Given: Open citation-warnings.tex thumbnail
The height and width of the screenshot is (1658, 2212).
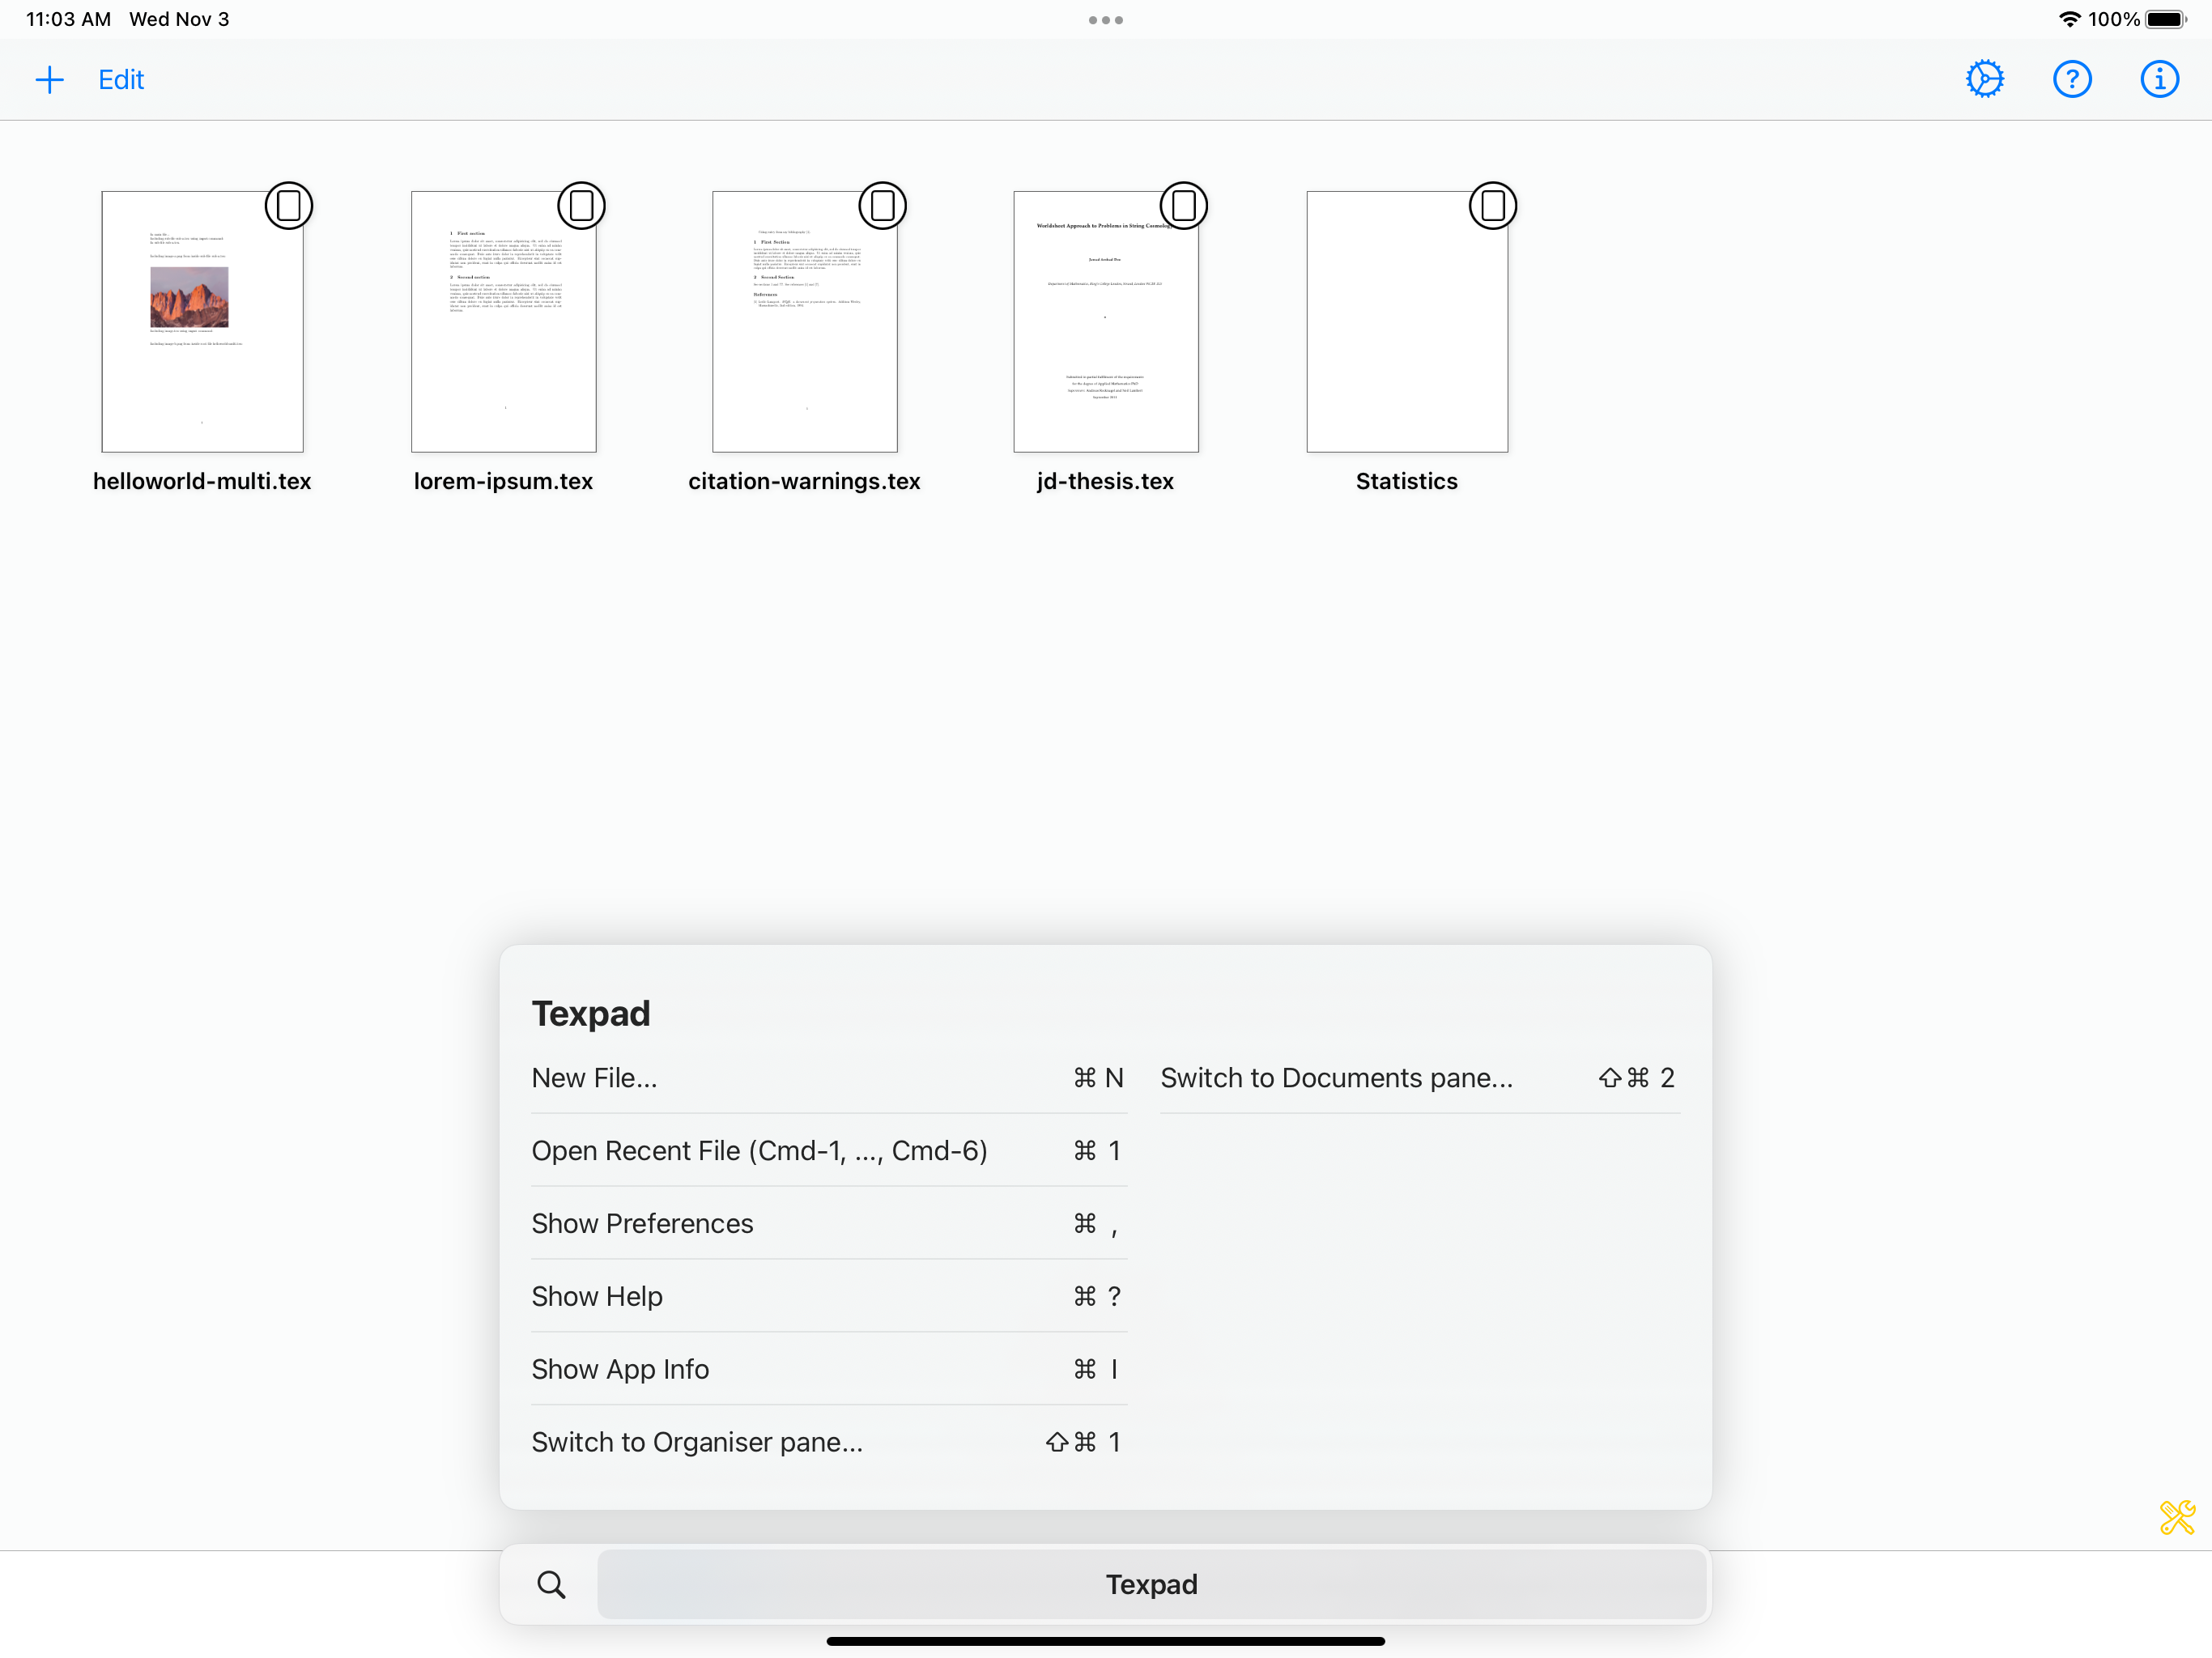Looking at the screenshot, I should [x=804, y=321].
